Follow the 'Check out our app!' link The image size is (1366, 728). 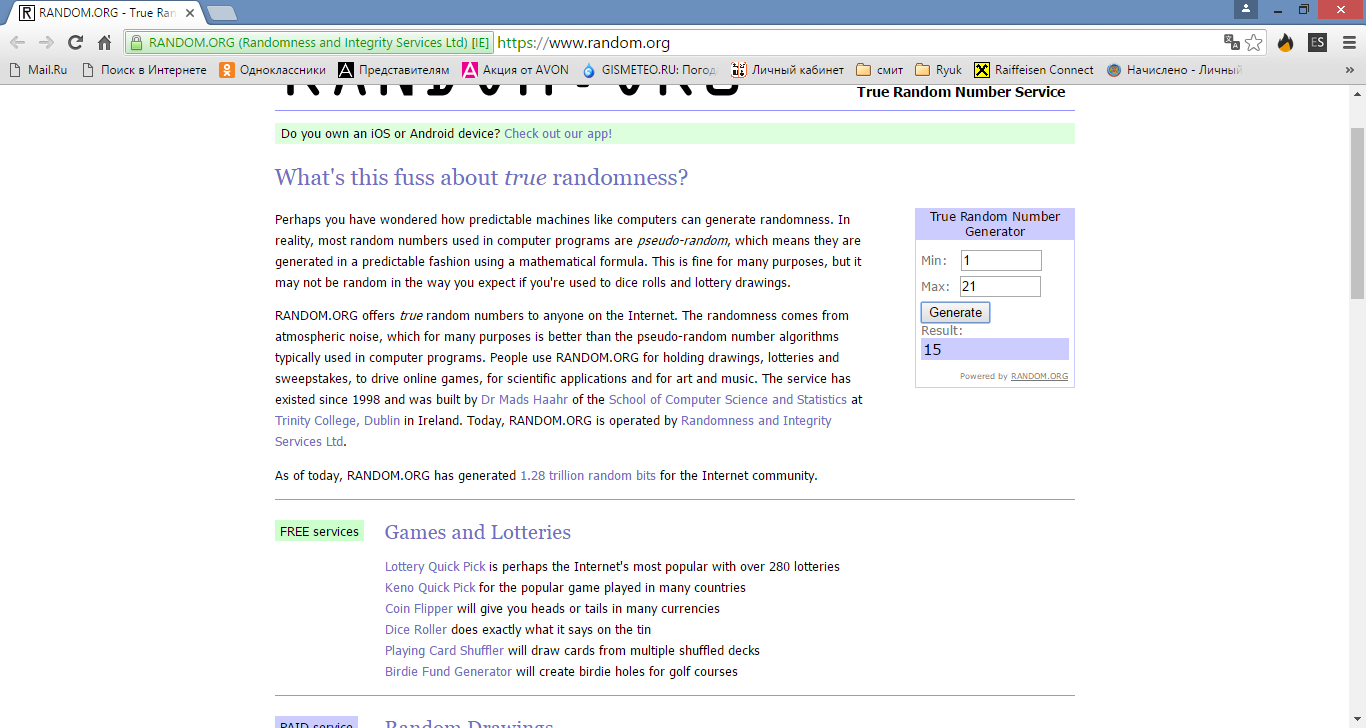[x=558, y=133]
